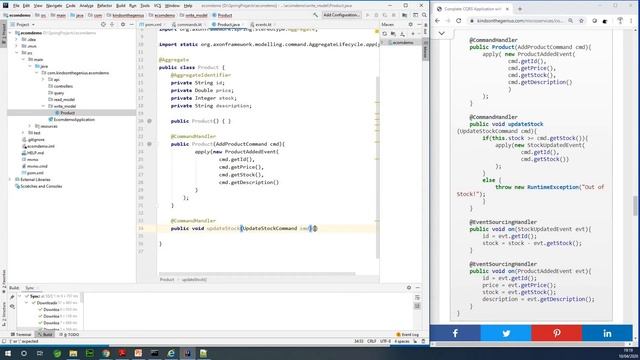
Task: Share the article on LinkedIn
Action: (x=607, y=333)
